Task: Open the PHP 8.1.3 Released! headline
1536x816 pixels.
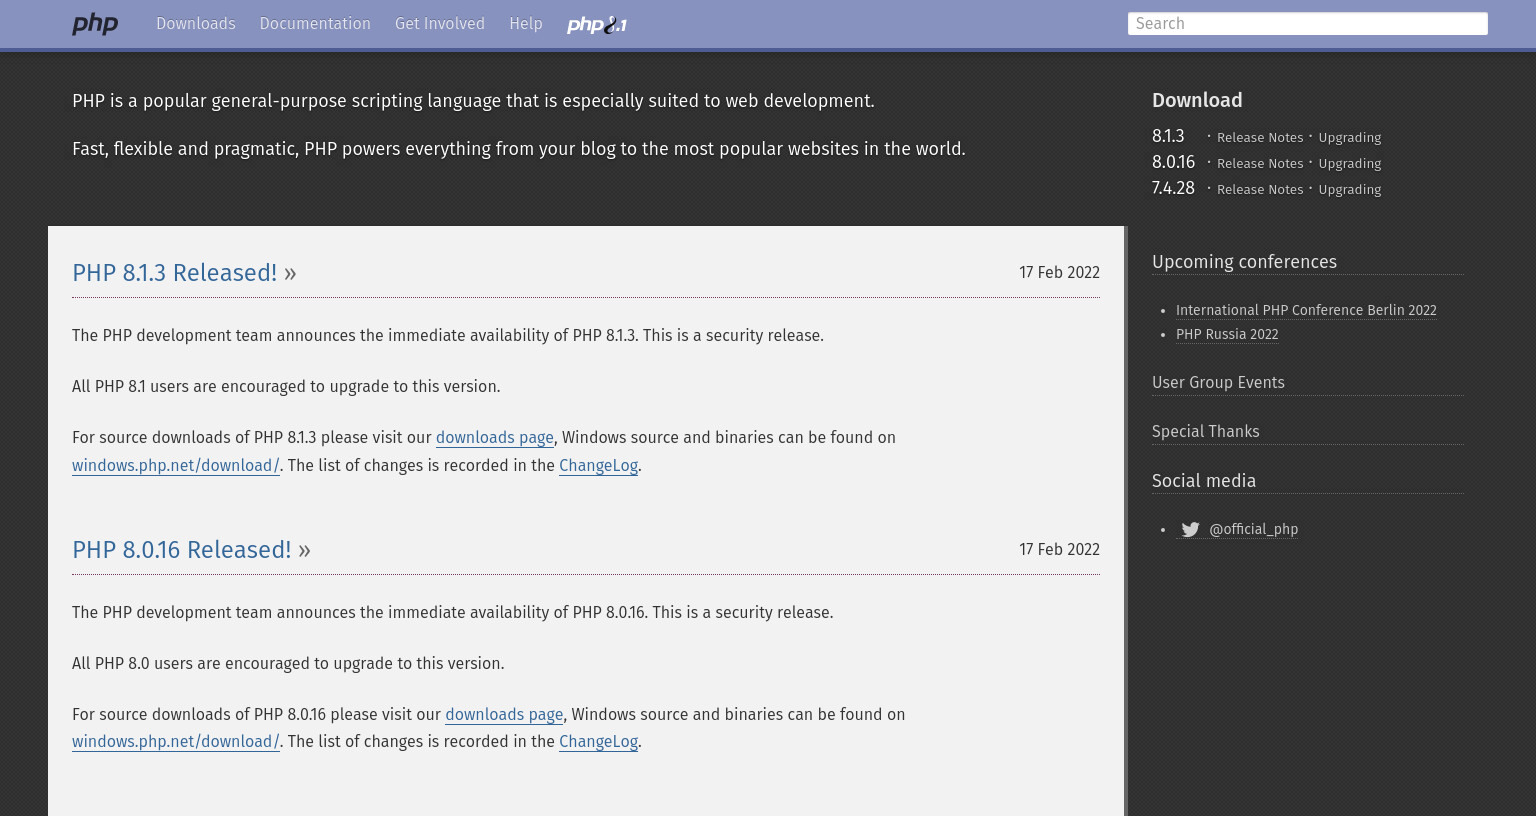Action: click(175, 273)
